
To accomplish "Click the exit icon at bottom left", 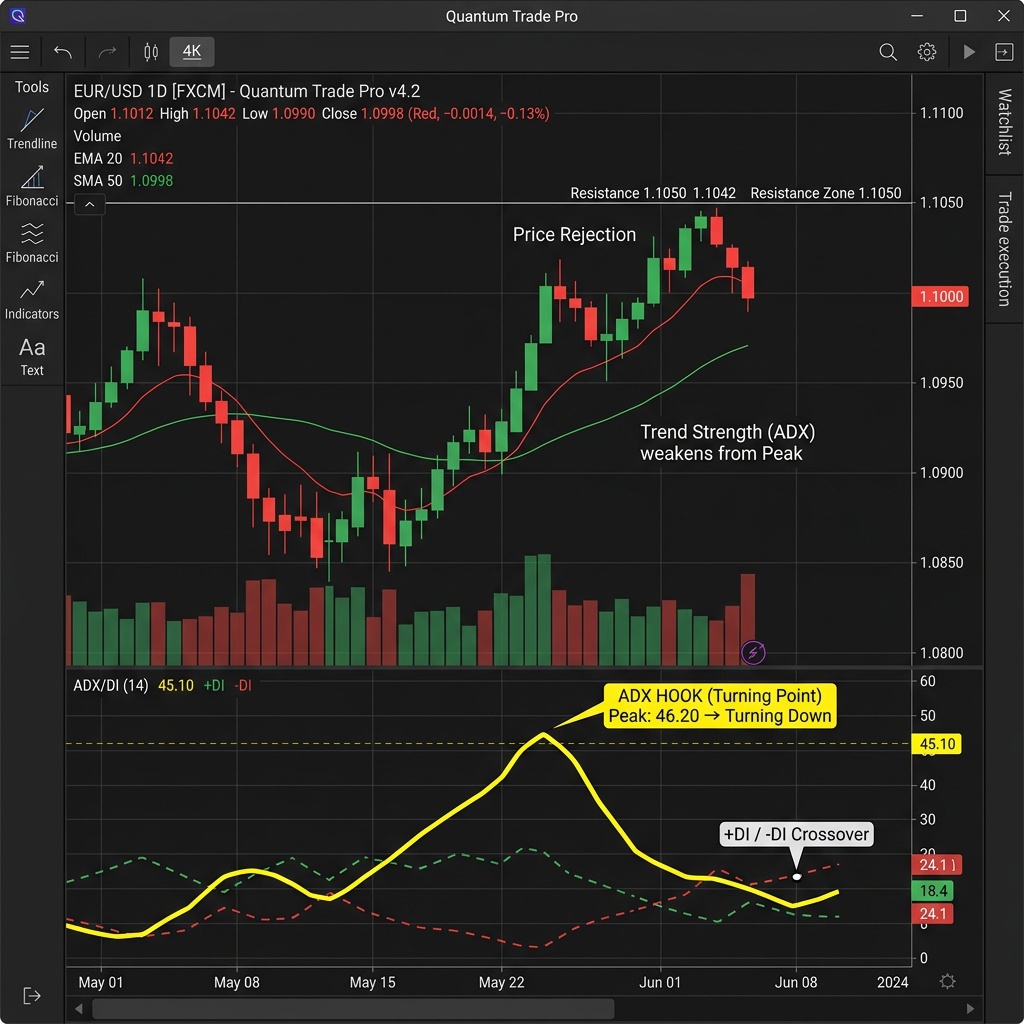I will (31, 995).
